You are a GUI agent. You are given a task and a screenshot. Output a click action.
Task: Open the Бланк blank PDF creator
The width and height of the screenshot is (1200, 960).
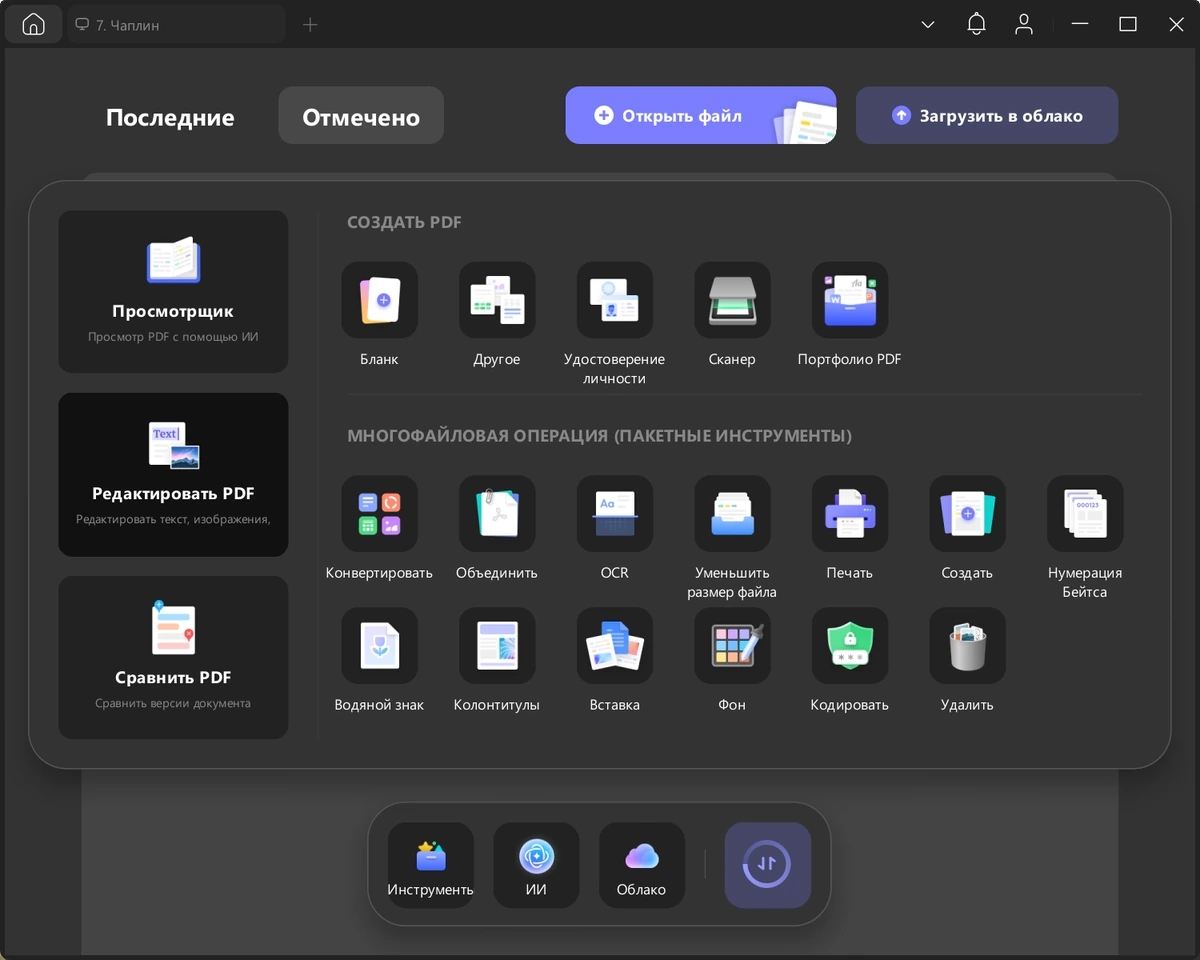tap(379, 300)
